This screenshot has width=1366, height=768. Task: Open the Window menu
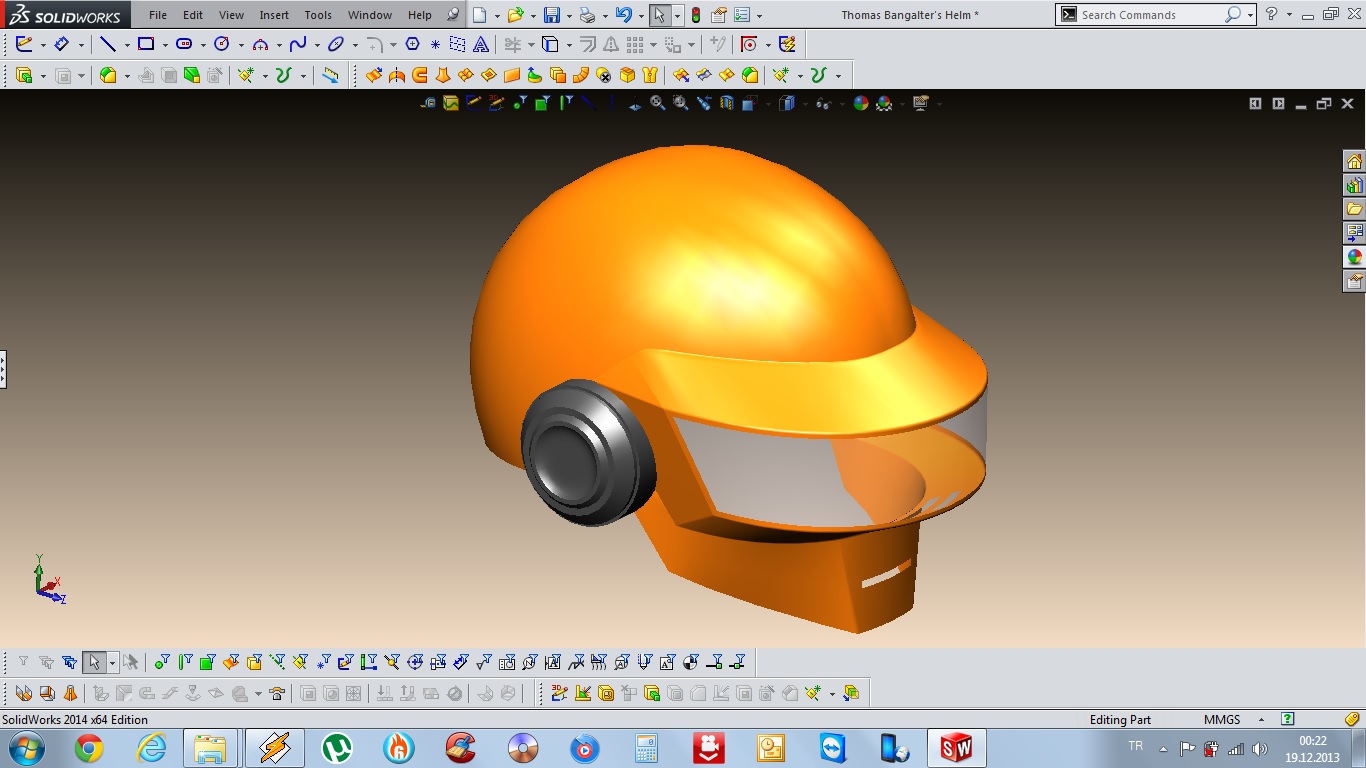(x=370, y=15)
